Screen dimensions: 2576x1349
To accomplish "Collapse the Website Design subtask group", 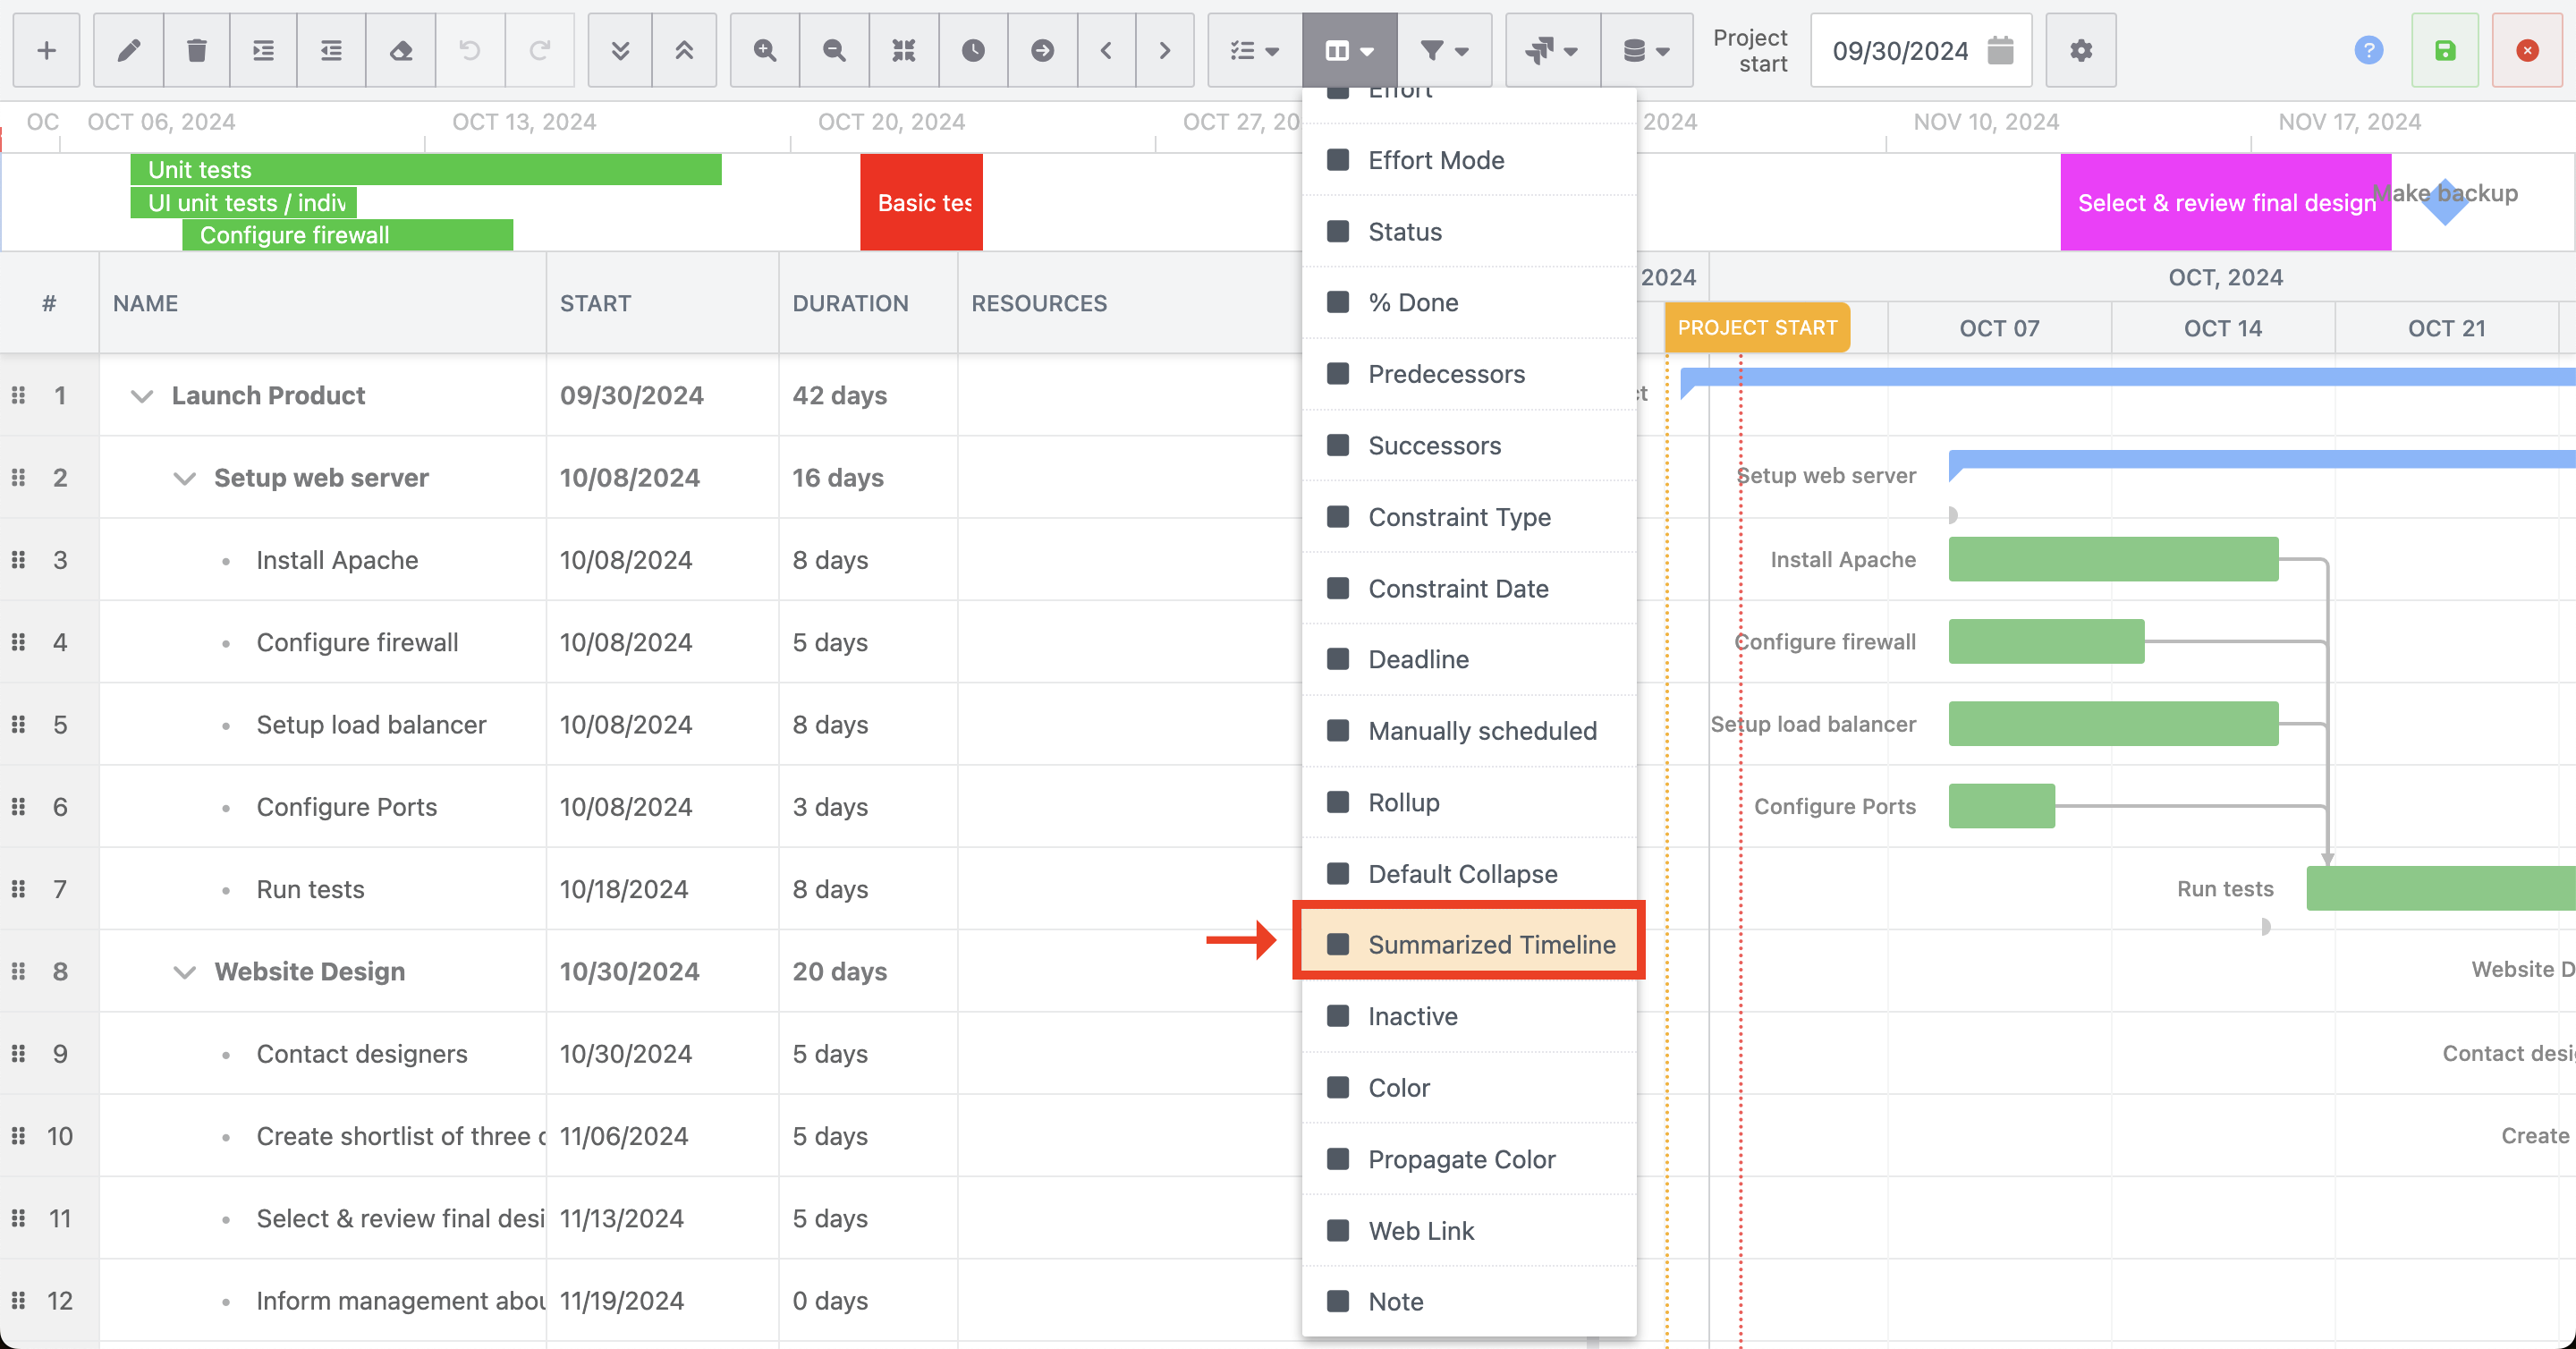I will coord(184,971).
